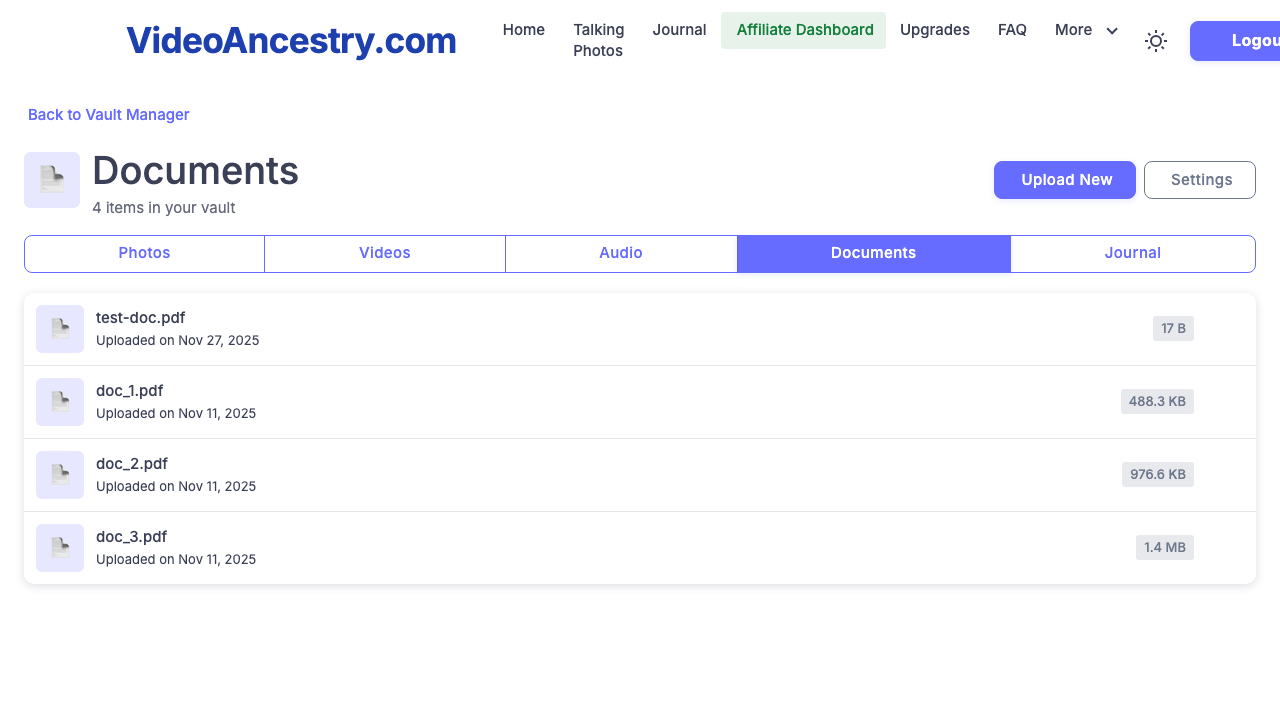Expand the More navigation dropdown
This screenshot has height=720, width=1280.
pyautogui.click(x=1086, y=30)
